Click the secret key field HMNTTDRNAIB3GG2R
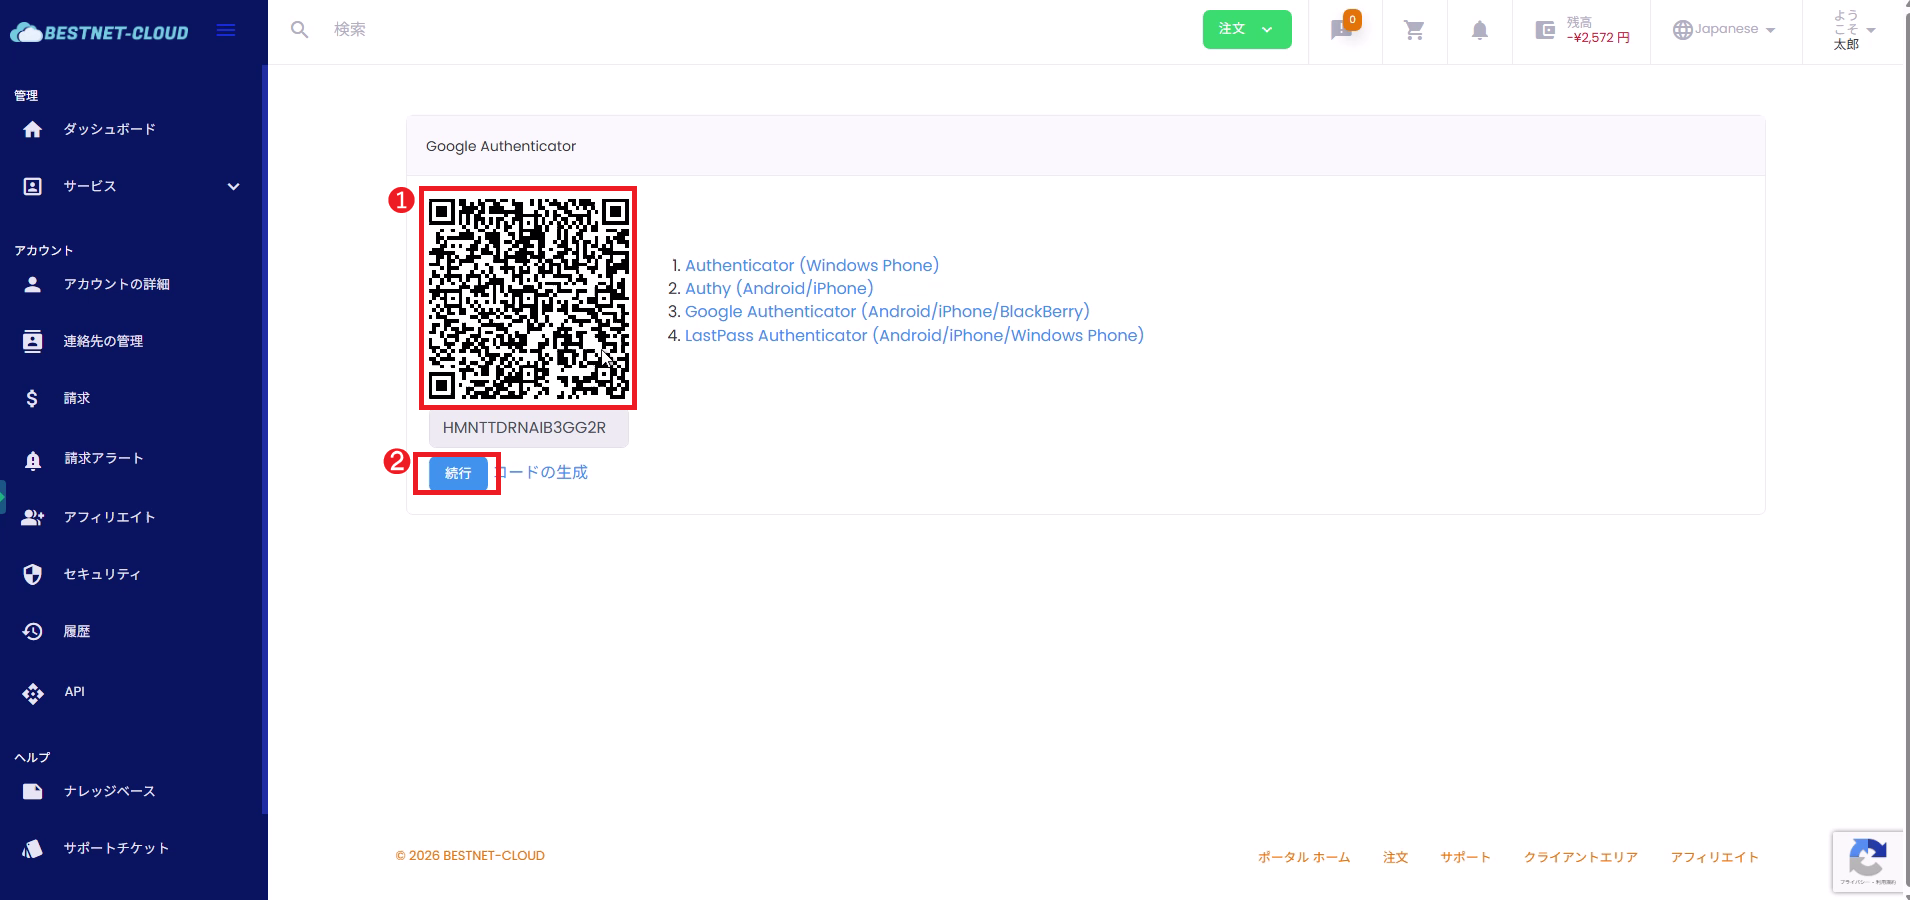This screenshot has width=1910, height=900. point(525,428)
